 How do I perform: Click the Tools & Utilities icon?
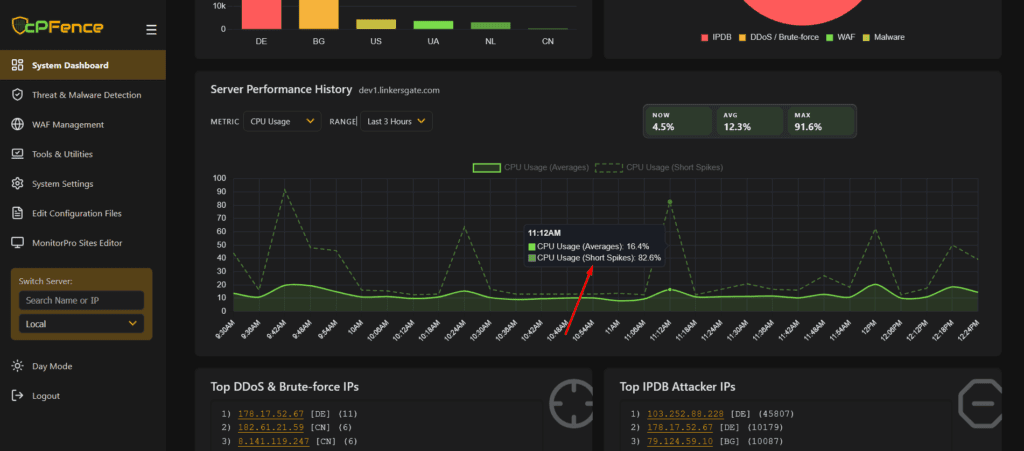coord(17,154)
